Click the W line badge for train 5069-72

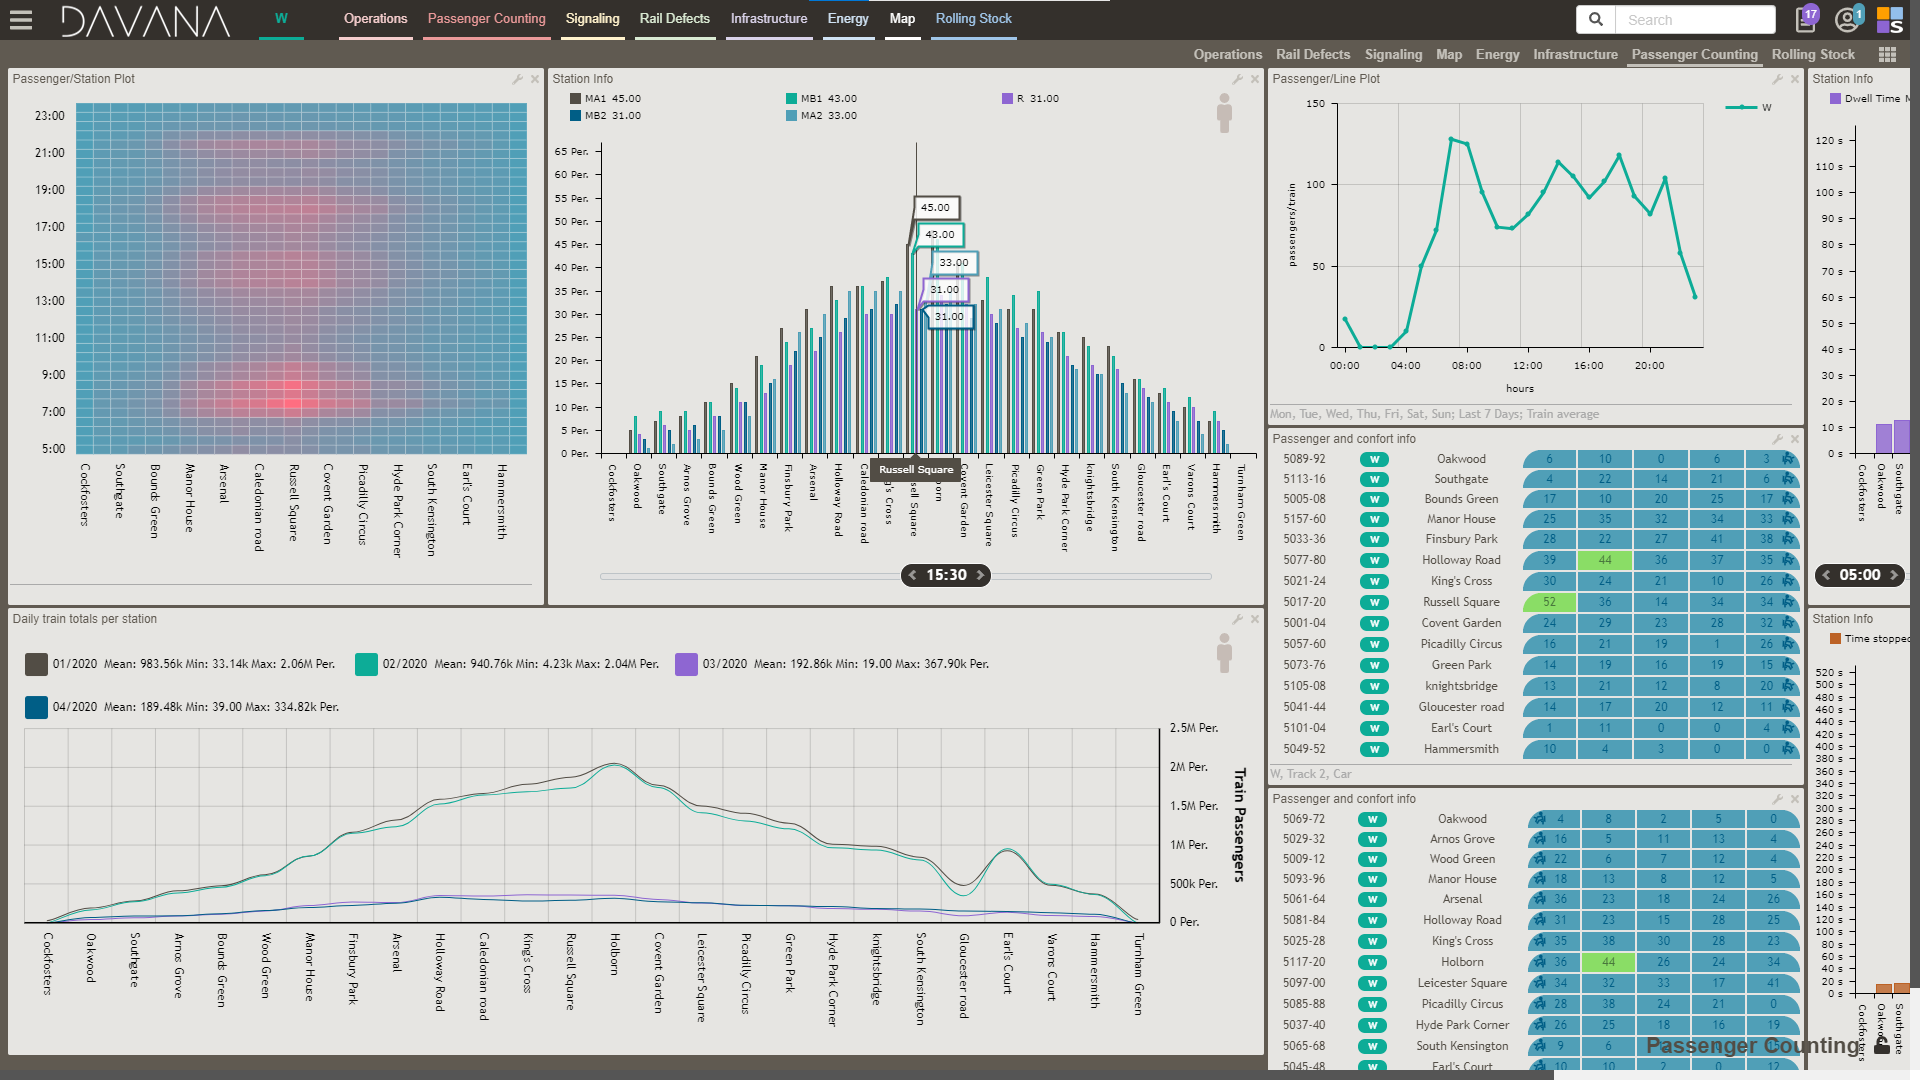point(1373,819)
